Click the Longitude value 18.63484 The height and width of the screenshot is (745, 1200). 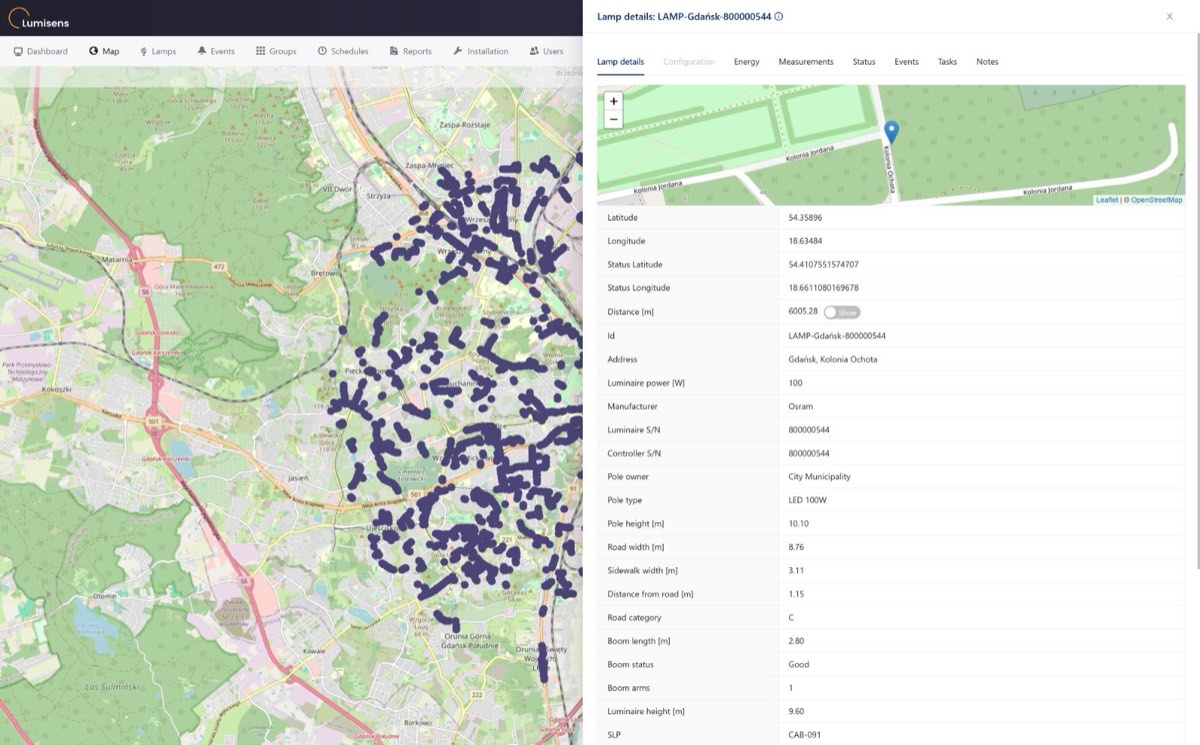(x=805, y=241)
